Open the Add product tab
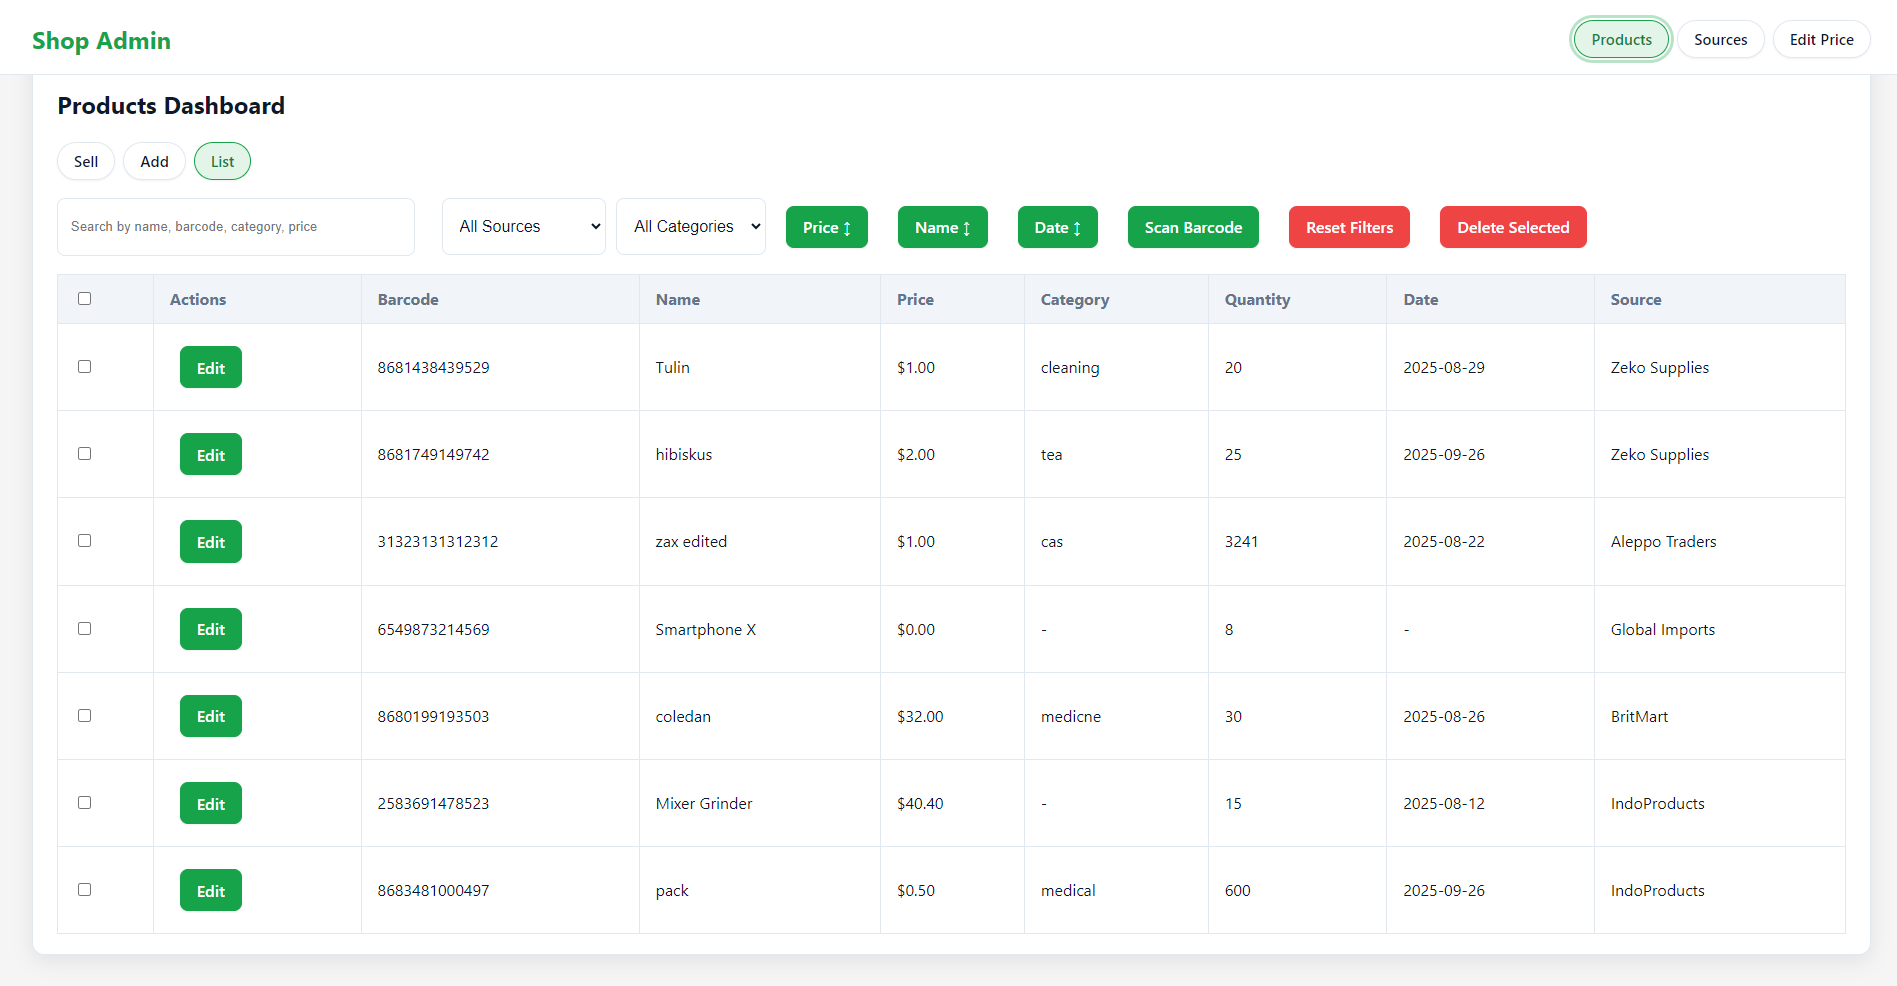Image resolution: width=1897 pixels, height=986 pixels. pos(154,161)
